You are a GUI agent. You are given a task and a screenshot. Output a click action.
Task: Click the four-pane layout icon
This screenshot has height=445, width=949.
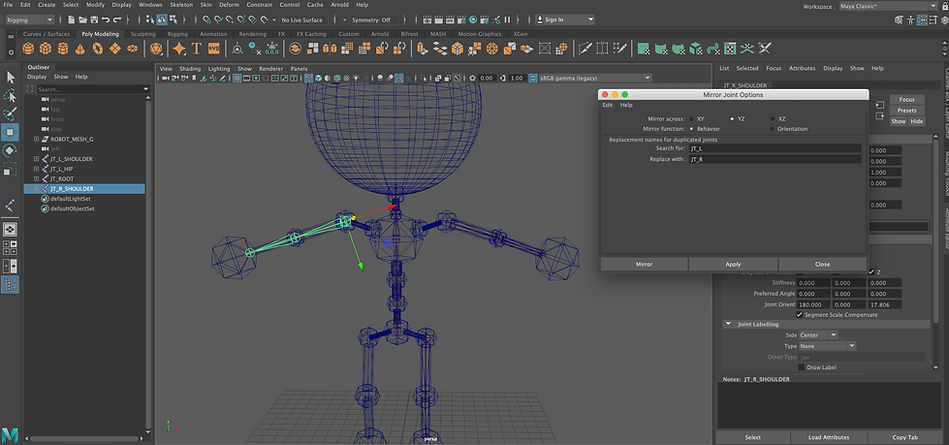pos(10,247)
